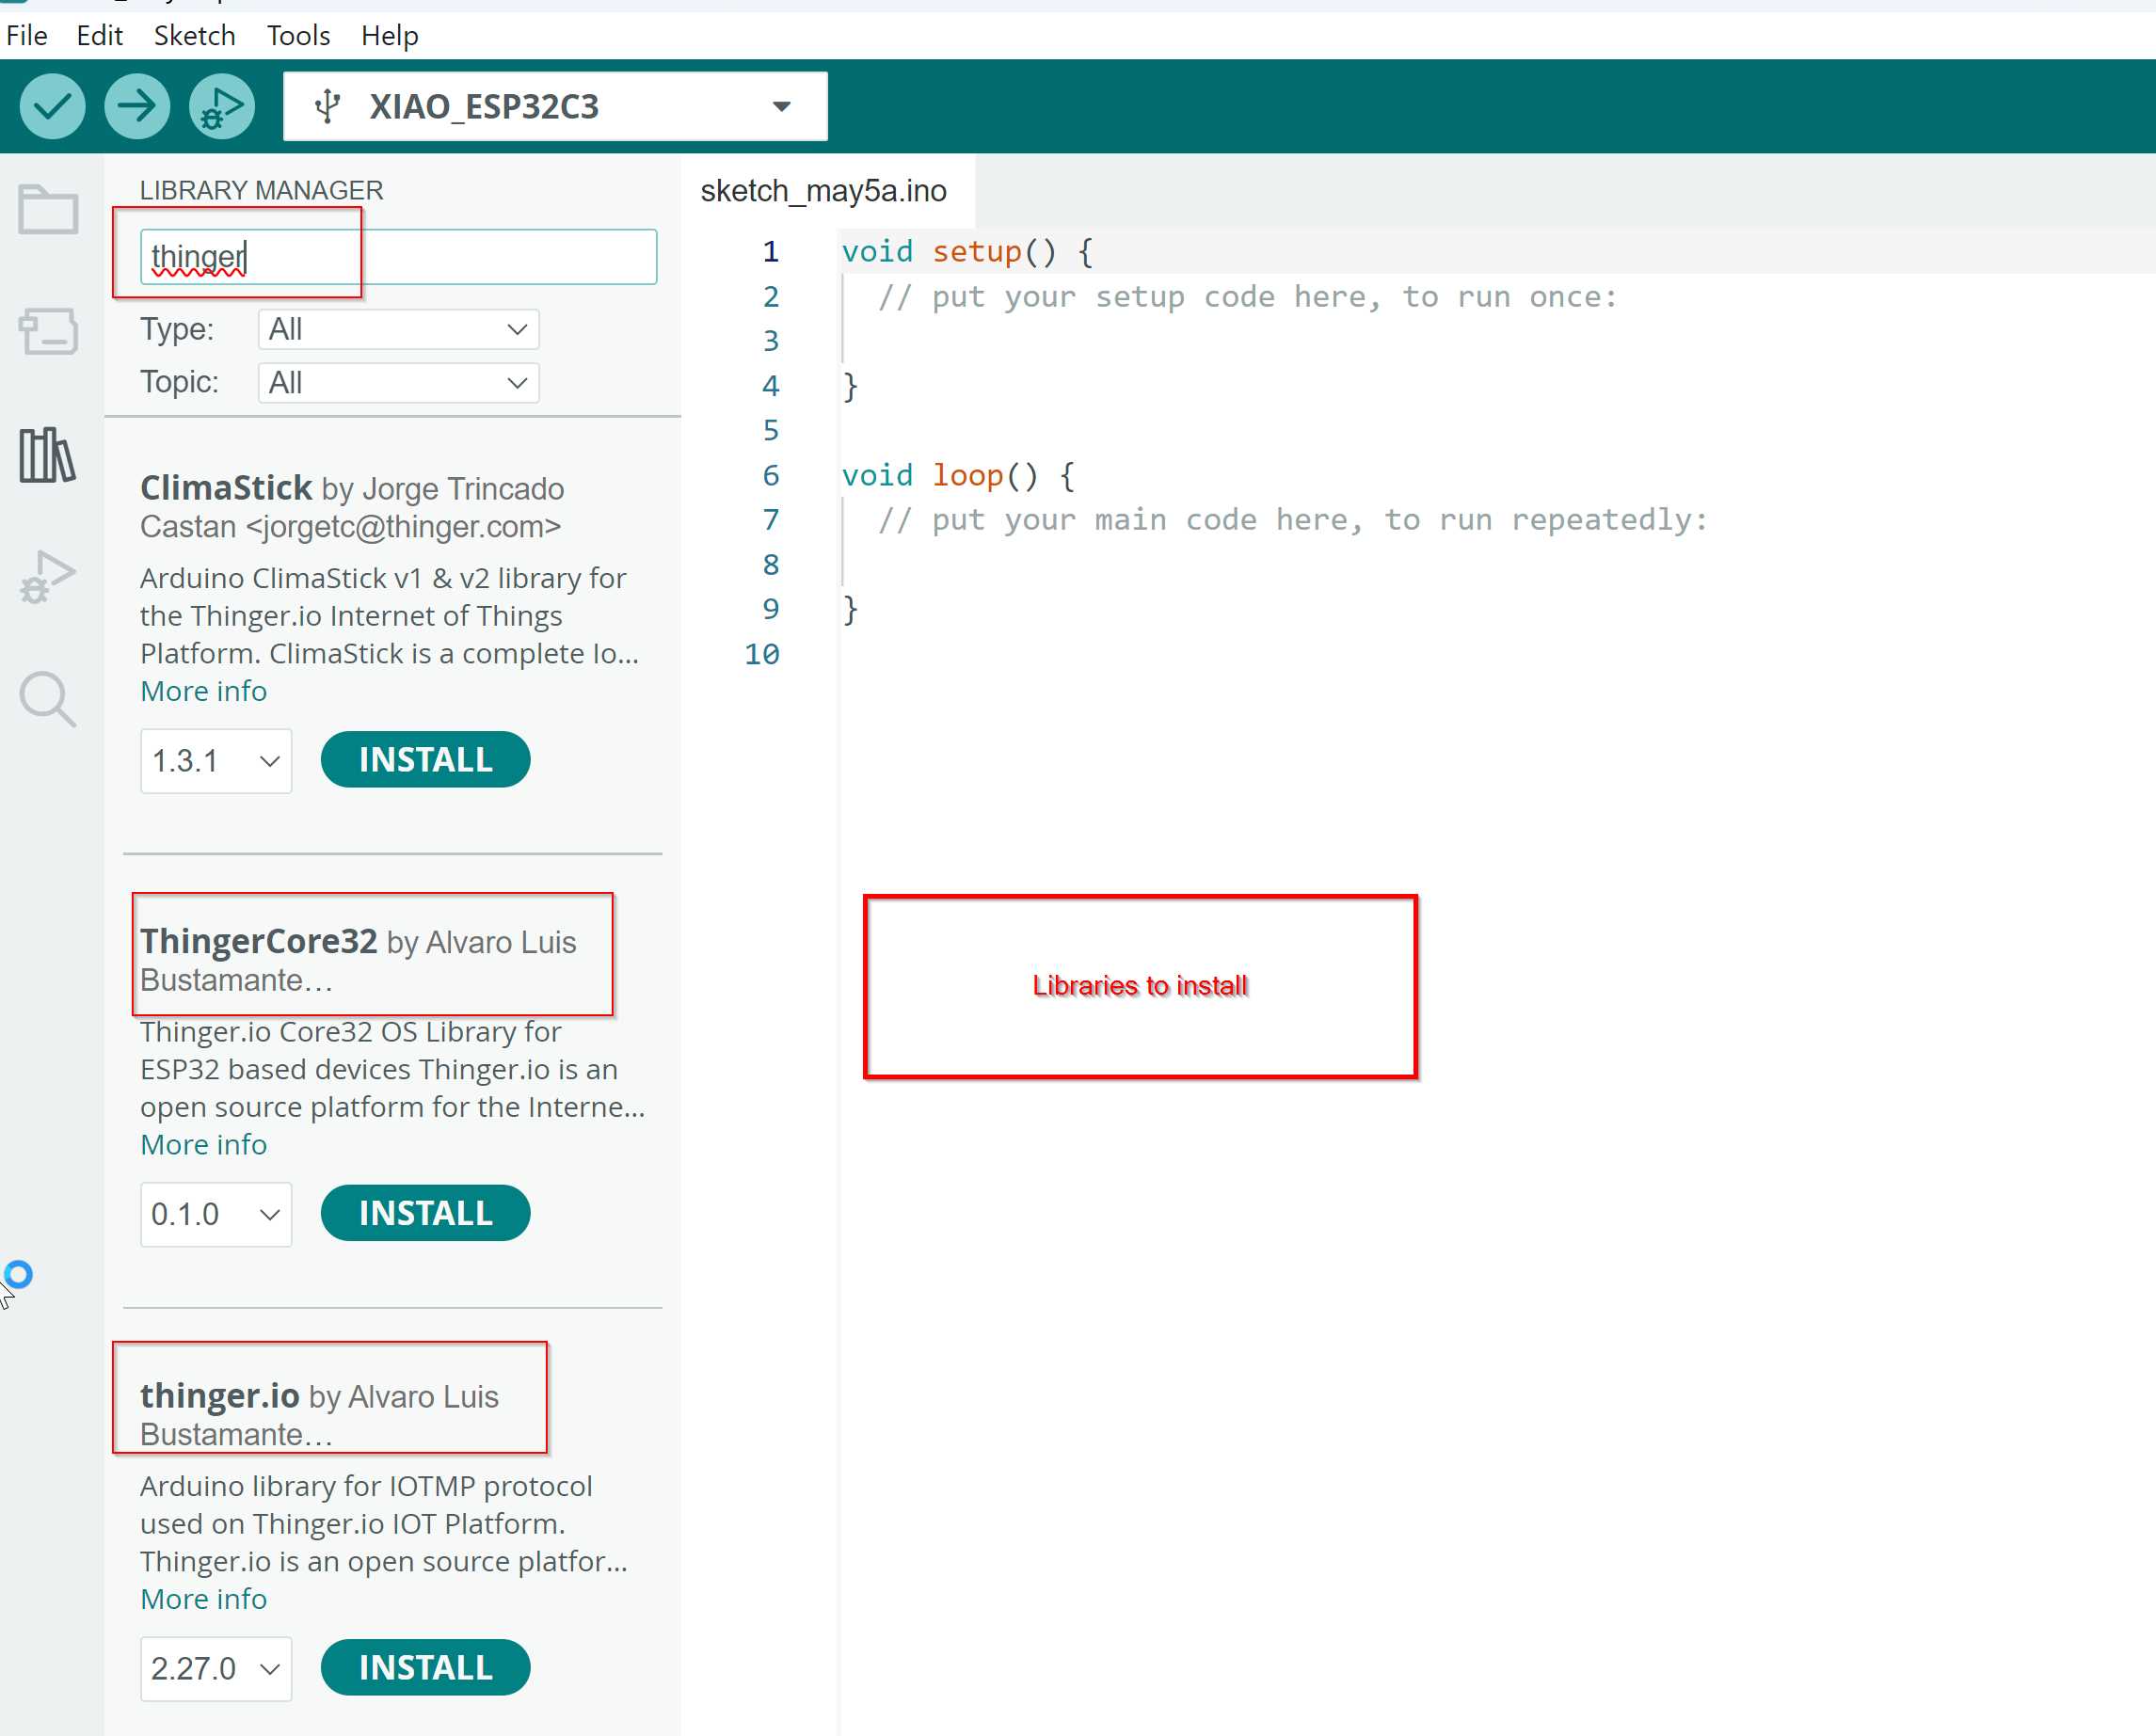Click More info link for ClimaStick
This screenshot has width=2156, height=1736.
[x=203, y=689]
